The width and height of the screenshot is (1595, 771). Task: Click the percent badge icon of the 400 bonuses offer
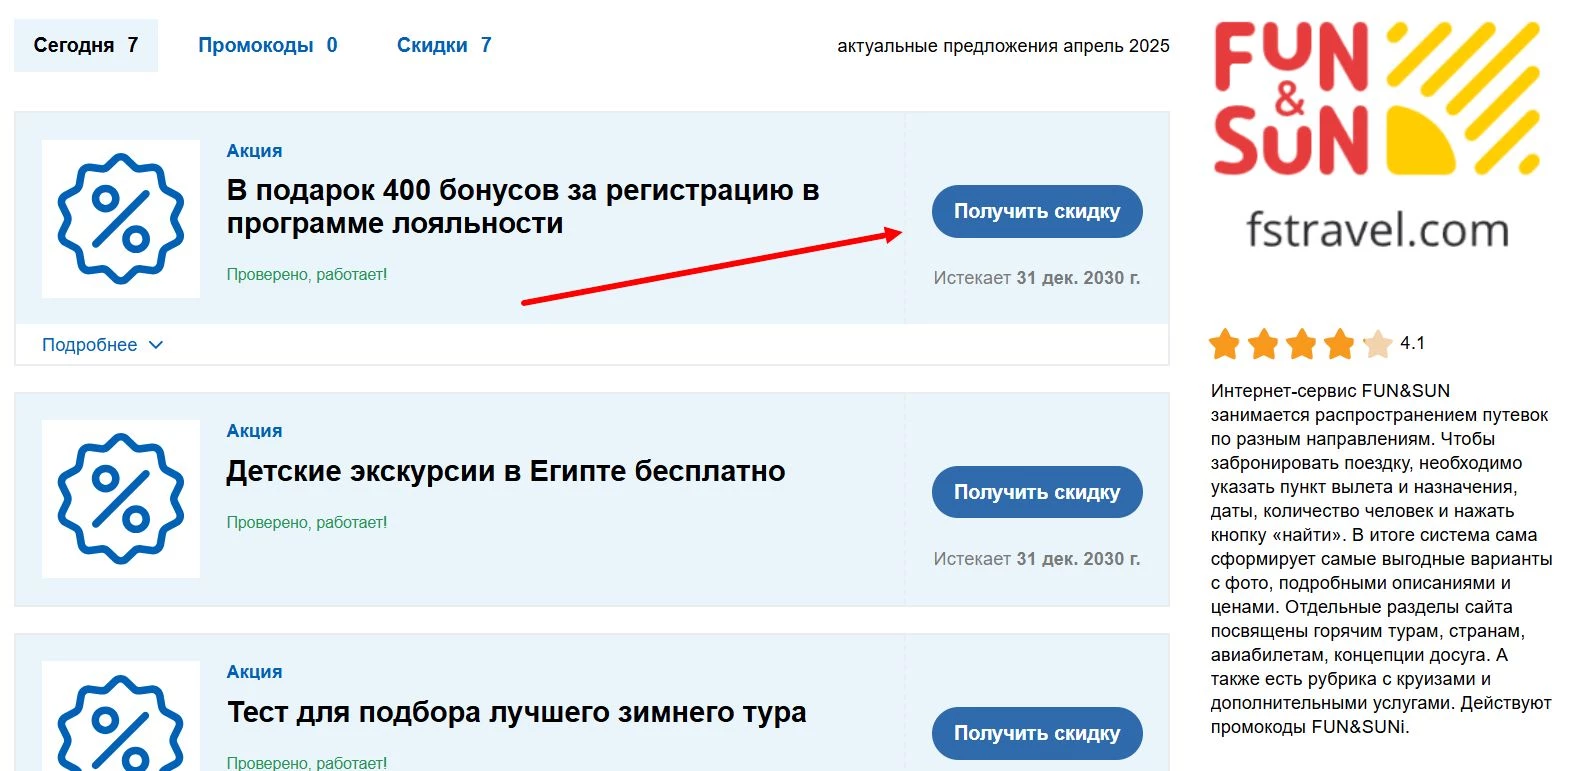pos(121,219)
